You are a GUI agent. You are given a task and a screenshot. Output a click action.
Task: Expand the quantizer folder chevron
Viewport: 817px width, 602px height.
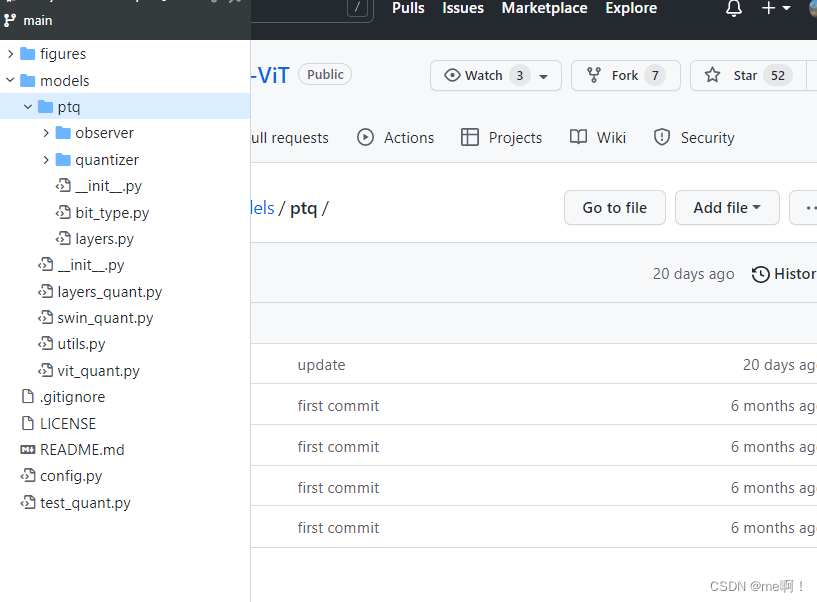(x=46, y=159)
